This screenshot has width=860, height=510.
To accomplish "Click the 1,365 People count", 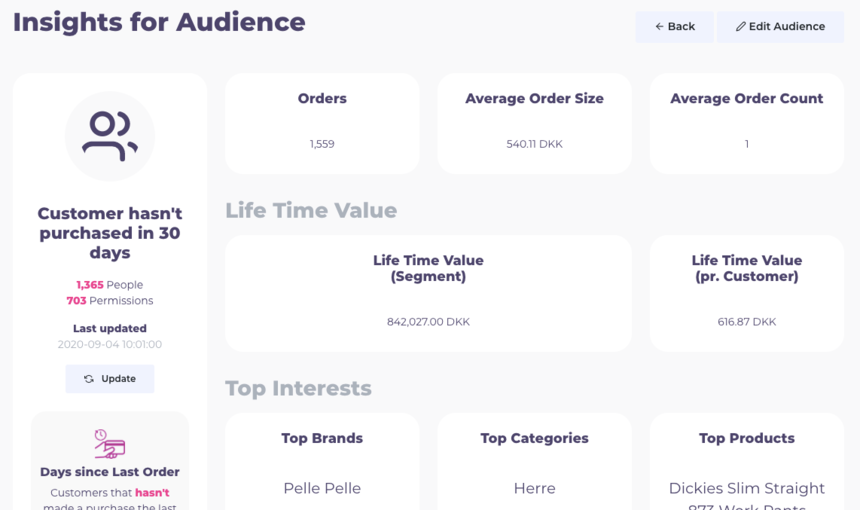I will (110, 285).
